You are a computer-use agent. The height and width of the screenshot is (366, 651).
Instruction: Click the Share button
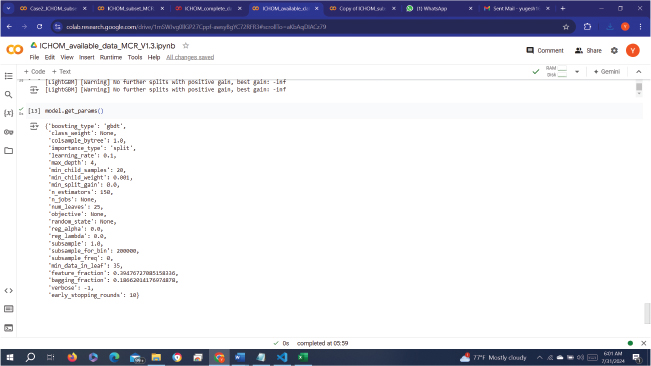(x=588, y=51)
